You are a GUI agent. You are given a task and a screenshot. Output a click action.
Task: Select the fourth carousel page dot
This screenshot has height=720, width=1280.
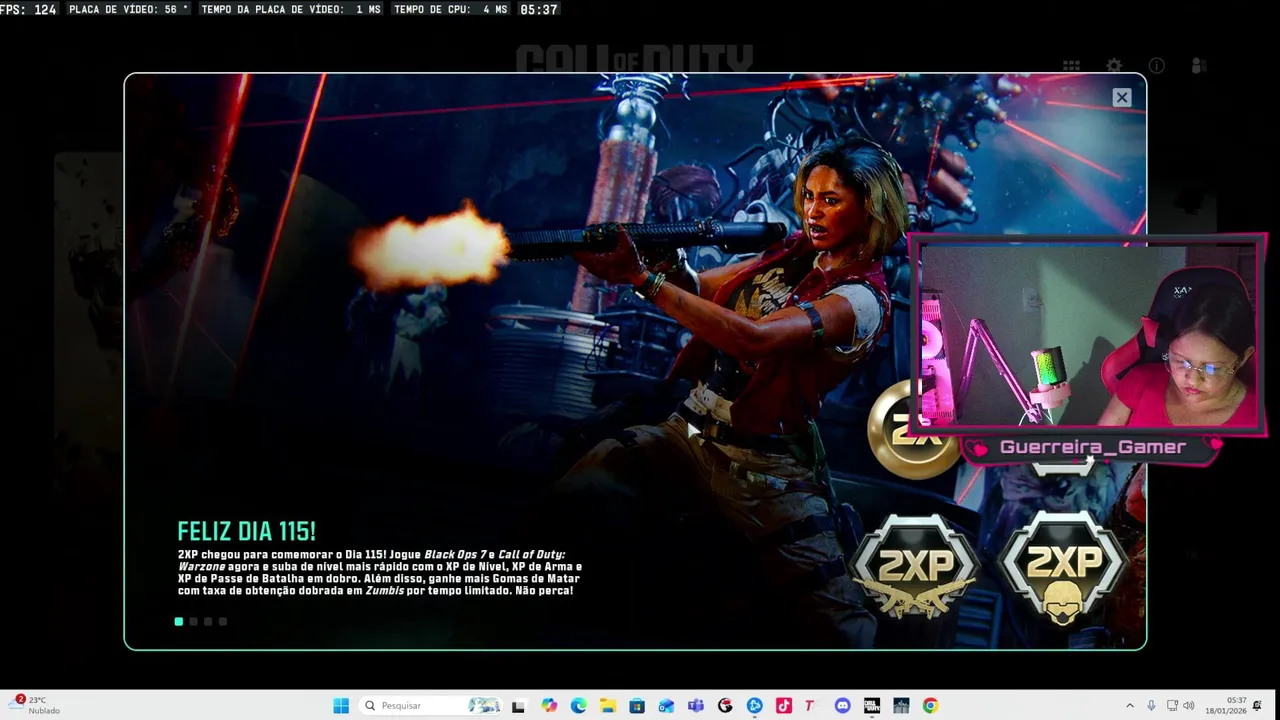[223, 621]
